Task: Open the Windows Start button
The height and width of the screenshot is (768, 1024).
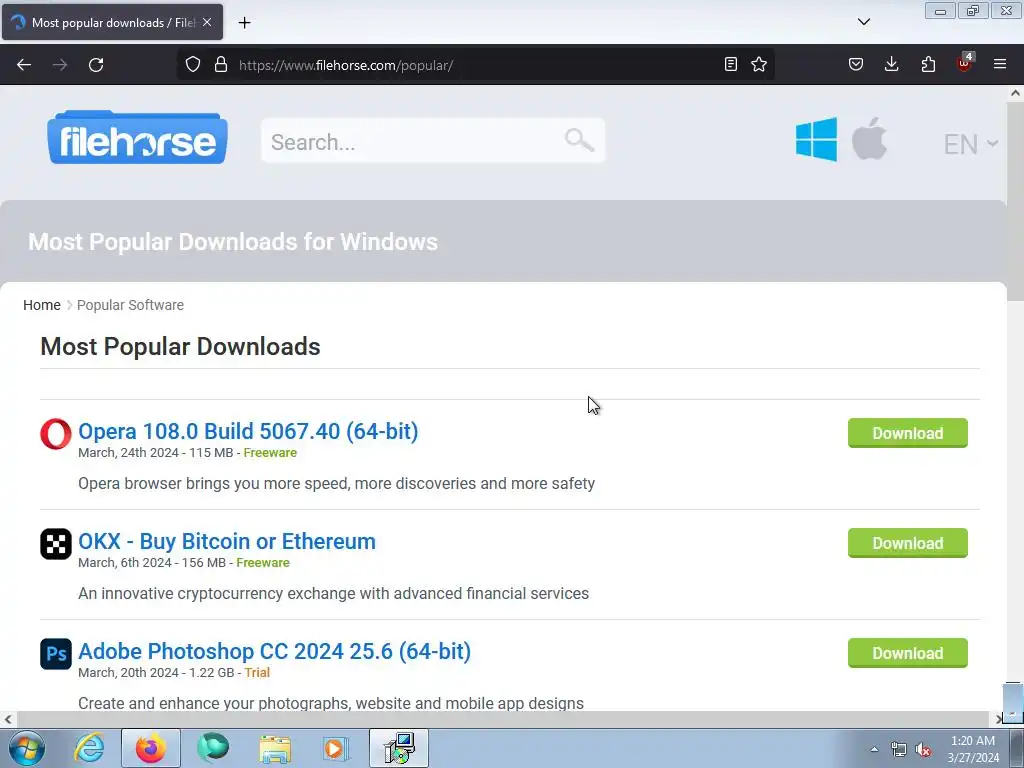Action: 27,748
